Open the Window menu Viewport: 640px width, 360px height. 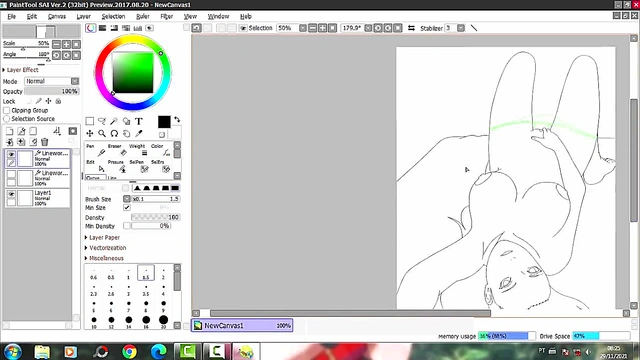point(218,16)
